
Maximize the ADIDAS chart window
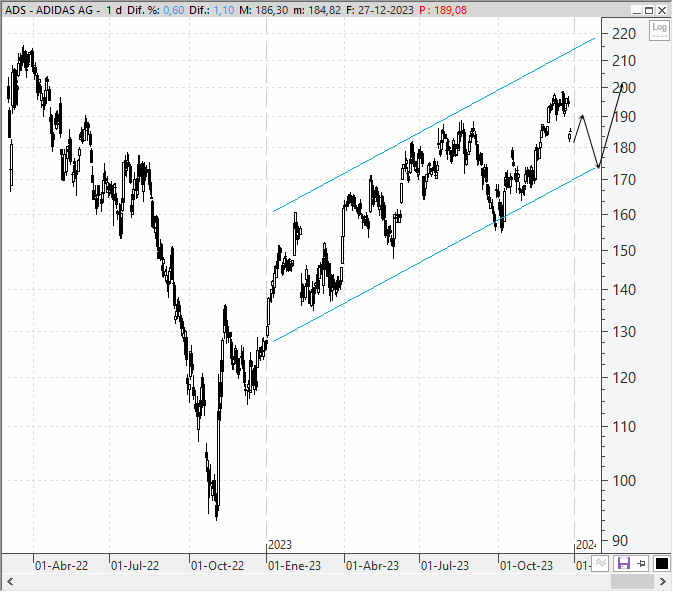[649, 10]
